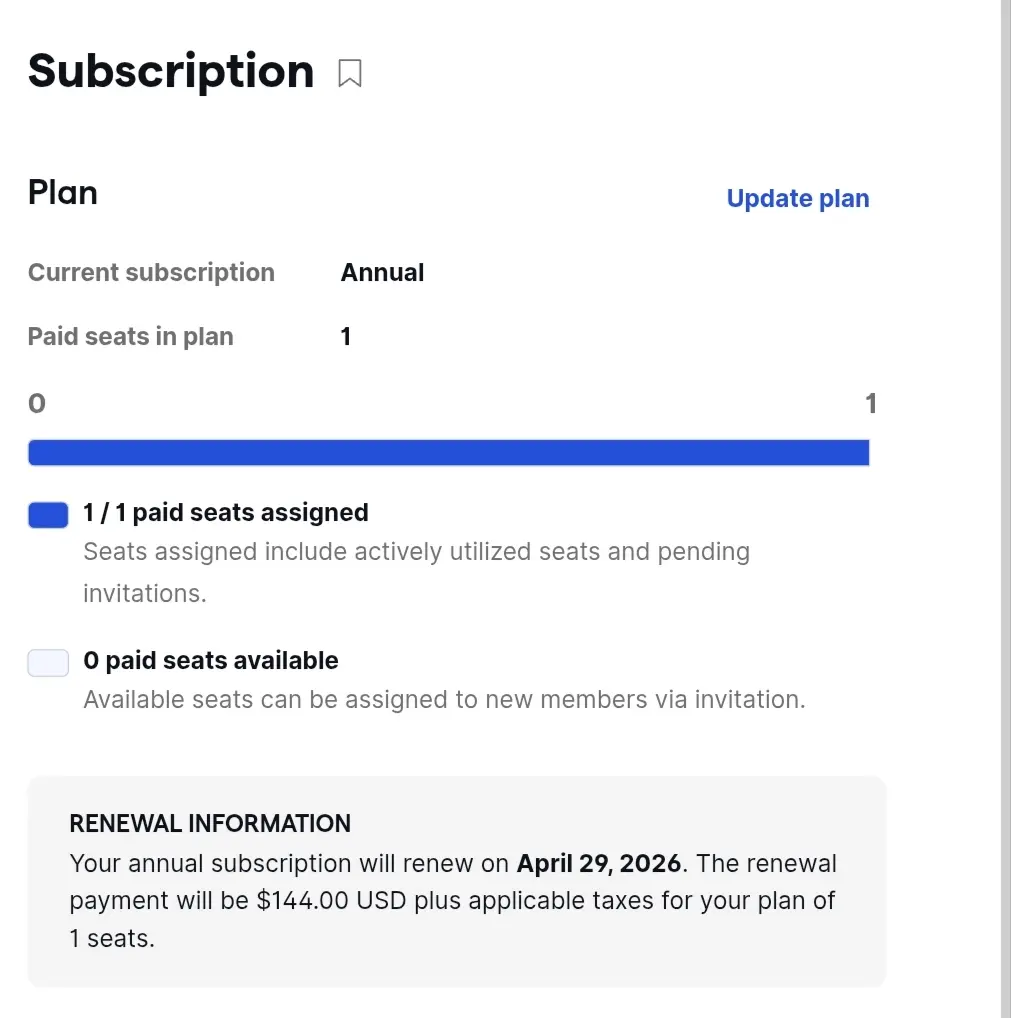Select the April 29, 2026 renewal date

599,863
